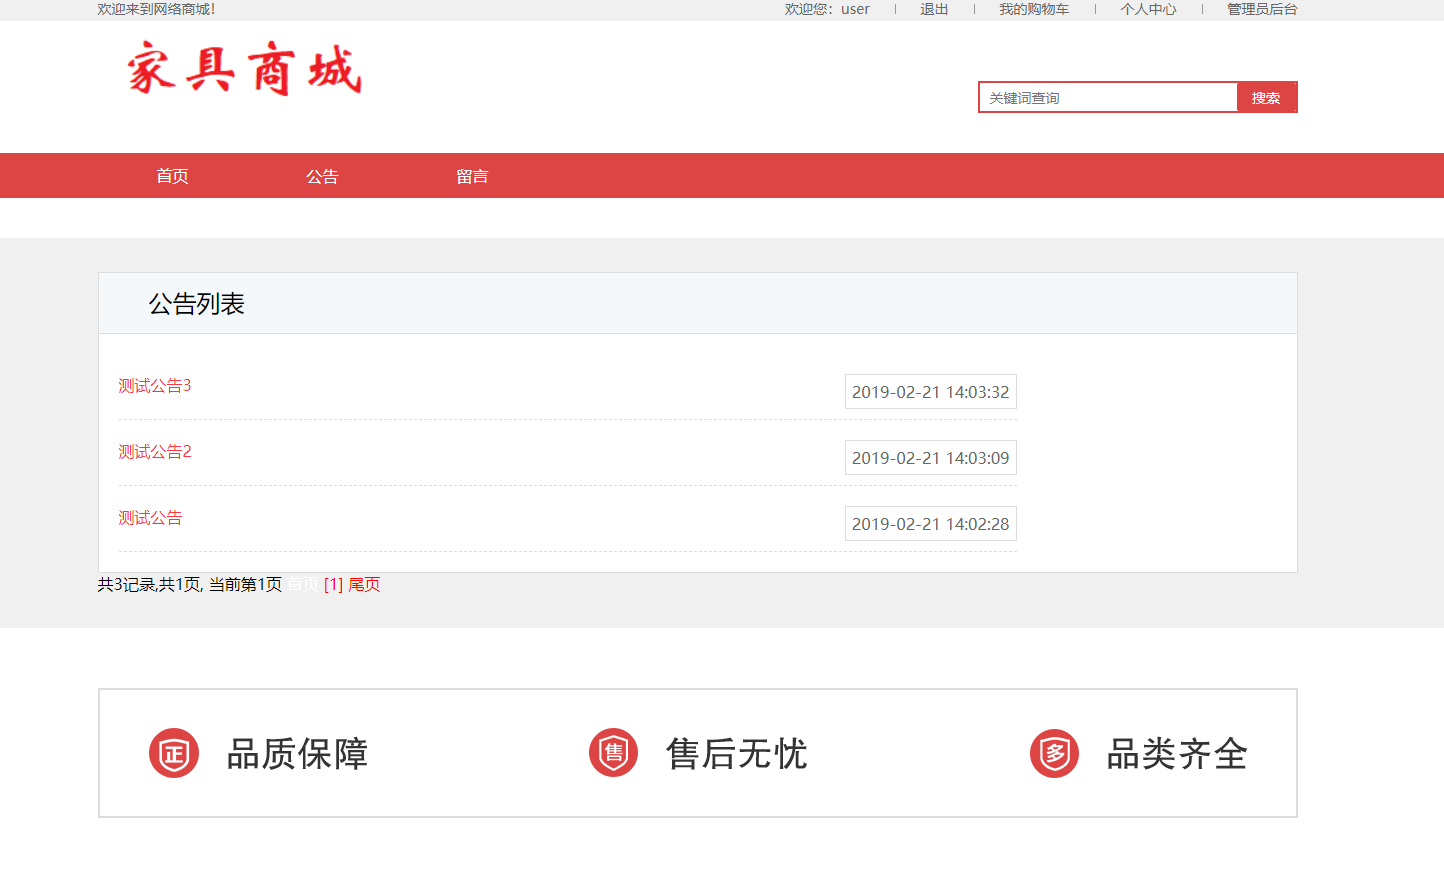Open the 留言 message board tab
The height and width of the screenshot is (885, 1444).
coord(471,175)
